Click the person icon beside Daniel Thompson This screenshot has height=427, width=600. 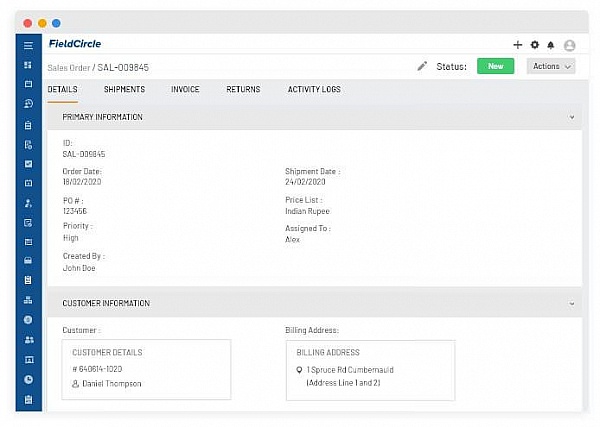75,384
